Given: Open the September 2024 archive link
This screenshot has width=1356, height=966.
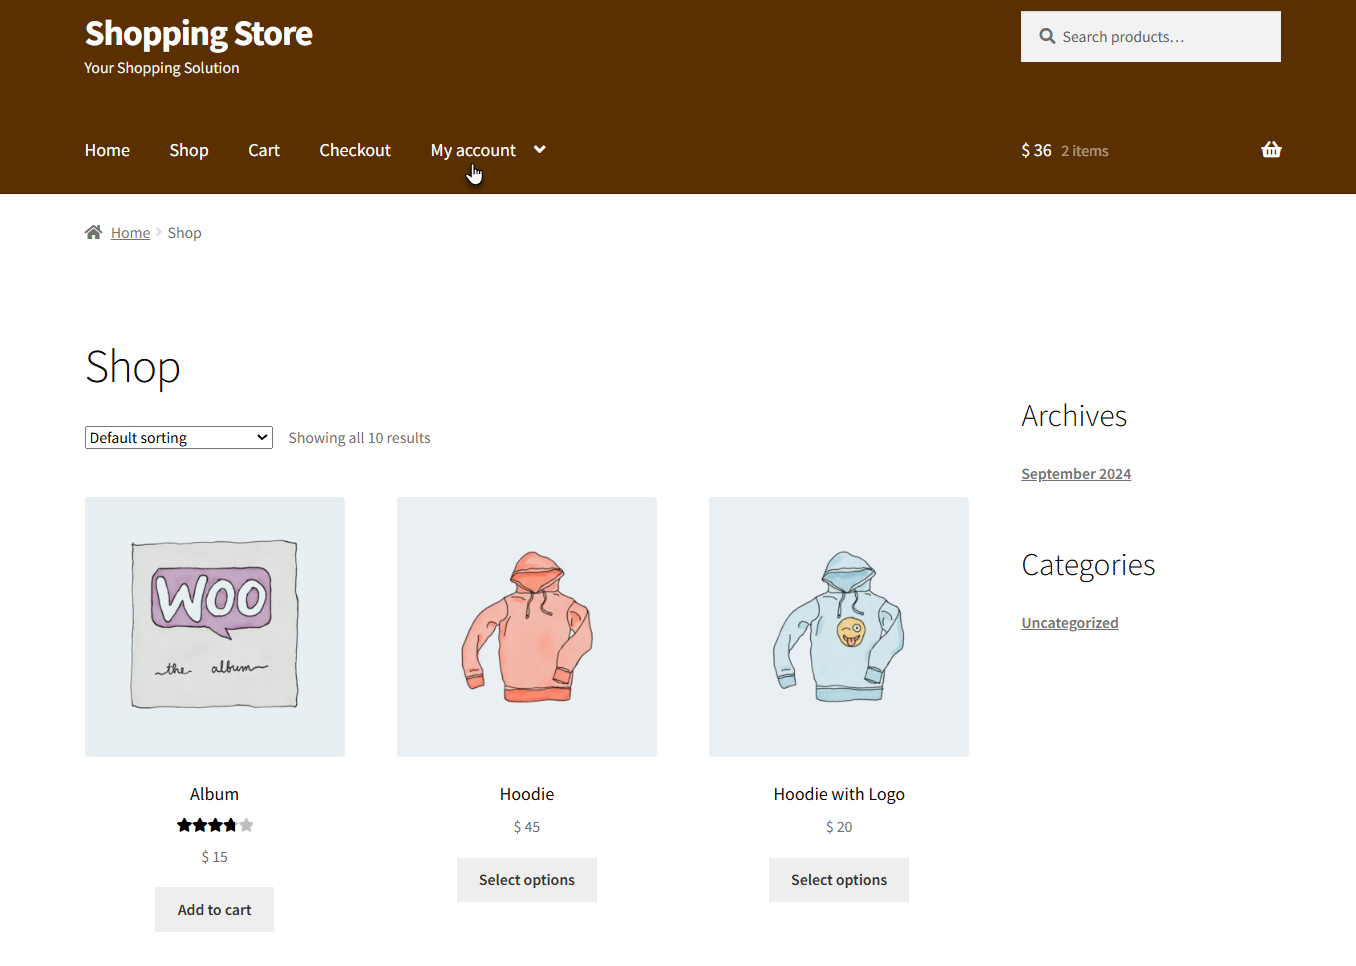Looking at the screenshot, I should tap(1076, 474).
